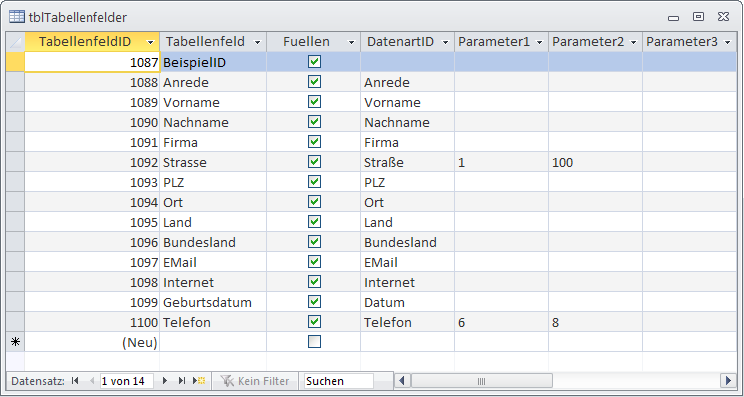Click the Kein Filter indicator
This screenshot has width=744, height=397.
(255, 381)
